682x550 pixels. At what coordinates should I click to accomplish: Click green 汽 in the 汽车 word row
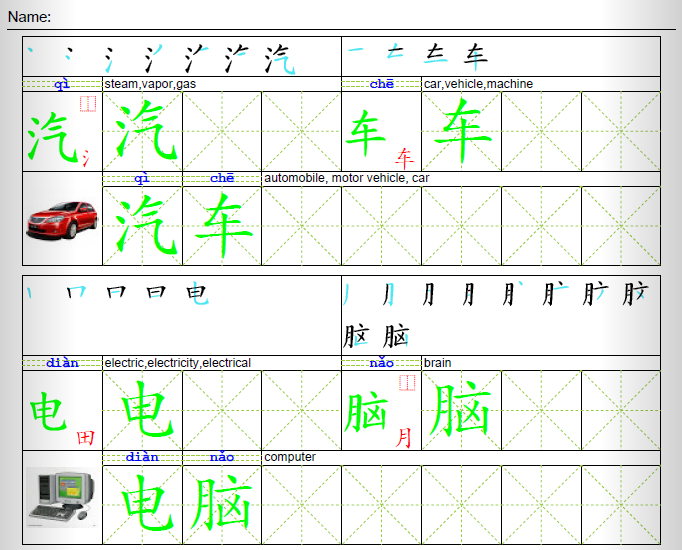click(x=145, y=224)
